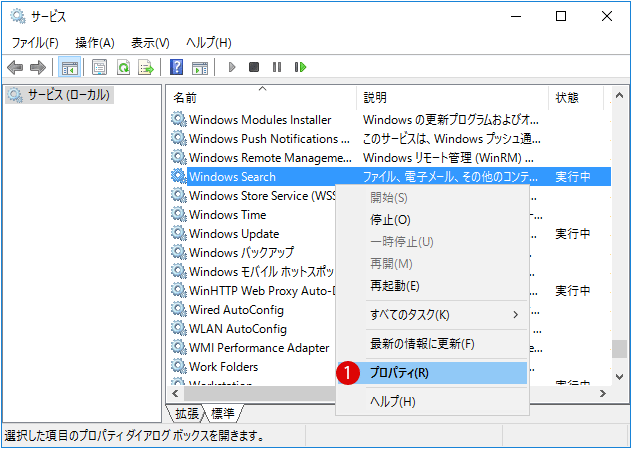The height and width of the screenshot is (449, 632).
Task: Click the gear icon of Windows Search
Action: coord(179,176)
